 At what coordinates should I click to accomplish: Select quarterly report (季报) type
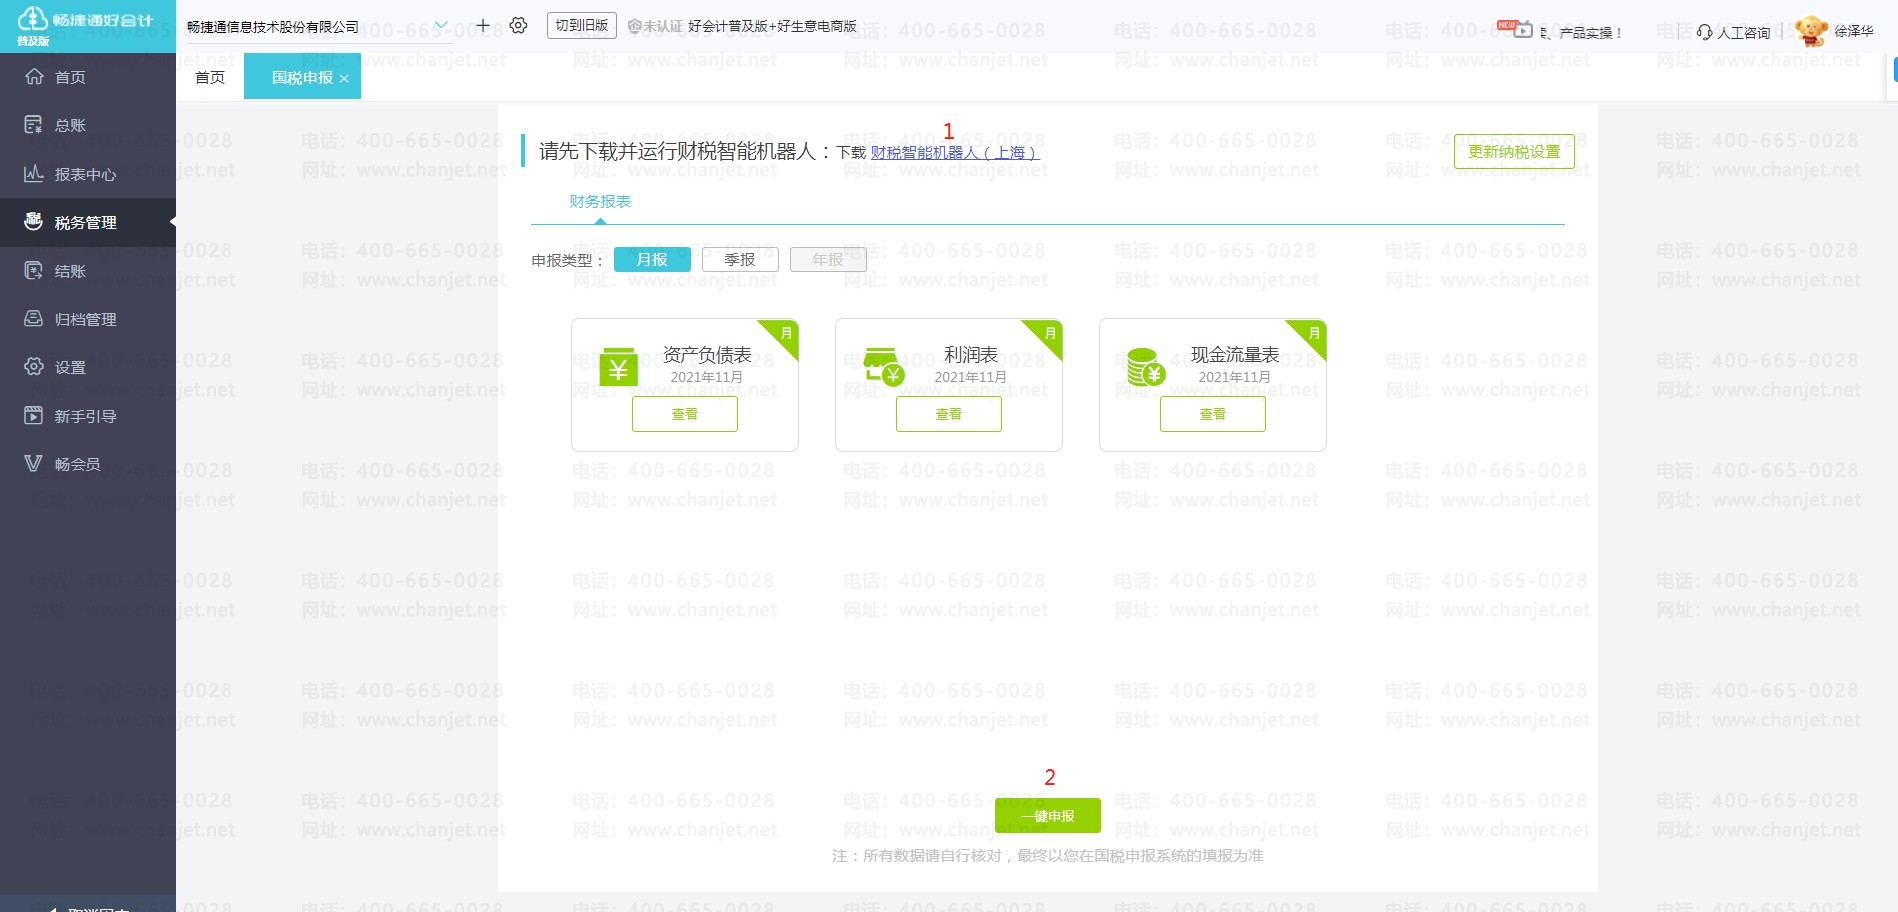pyautogui.click(x=740, y=260)
